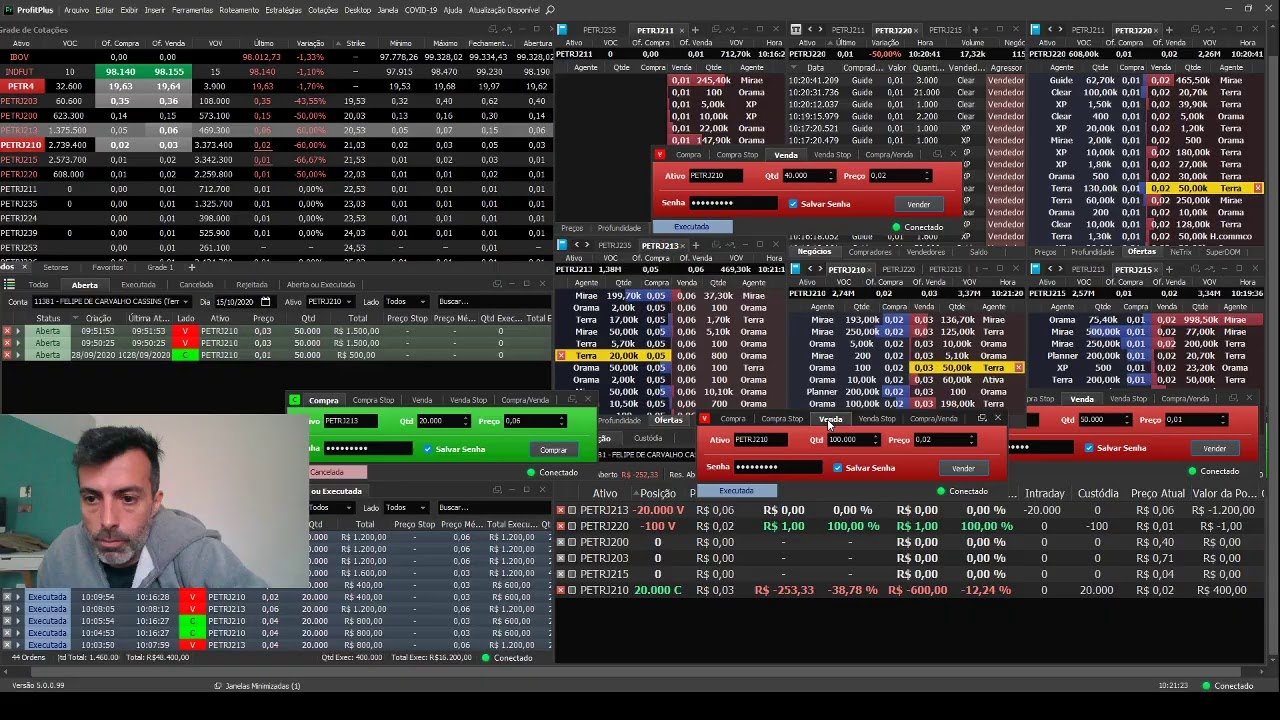Click Vender in the 40.000 sell ticket
This screenshot has width=1280, height=720.
pos(918,204)
